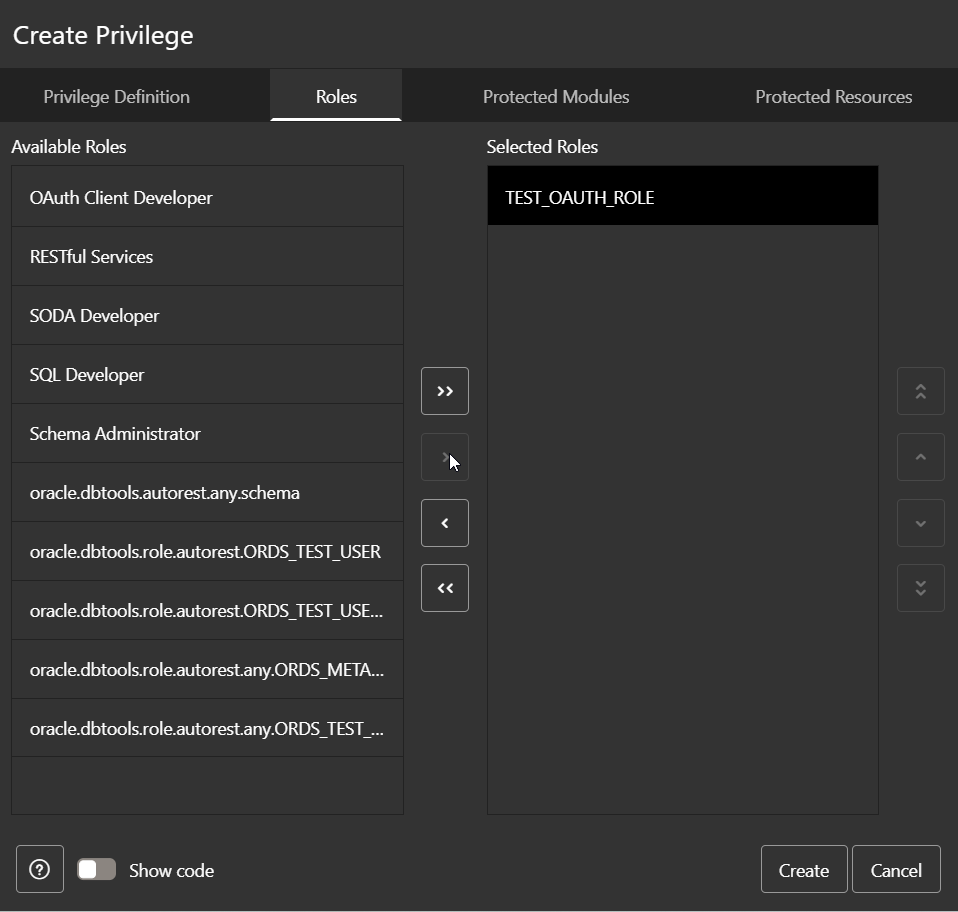Click the move role down icon
The width and height of the screenshot is (958, 912).
click(920, 522)
